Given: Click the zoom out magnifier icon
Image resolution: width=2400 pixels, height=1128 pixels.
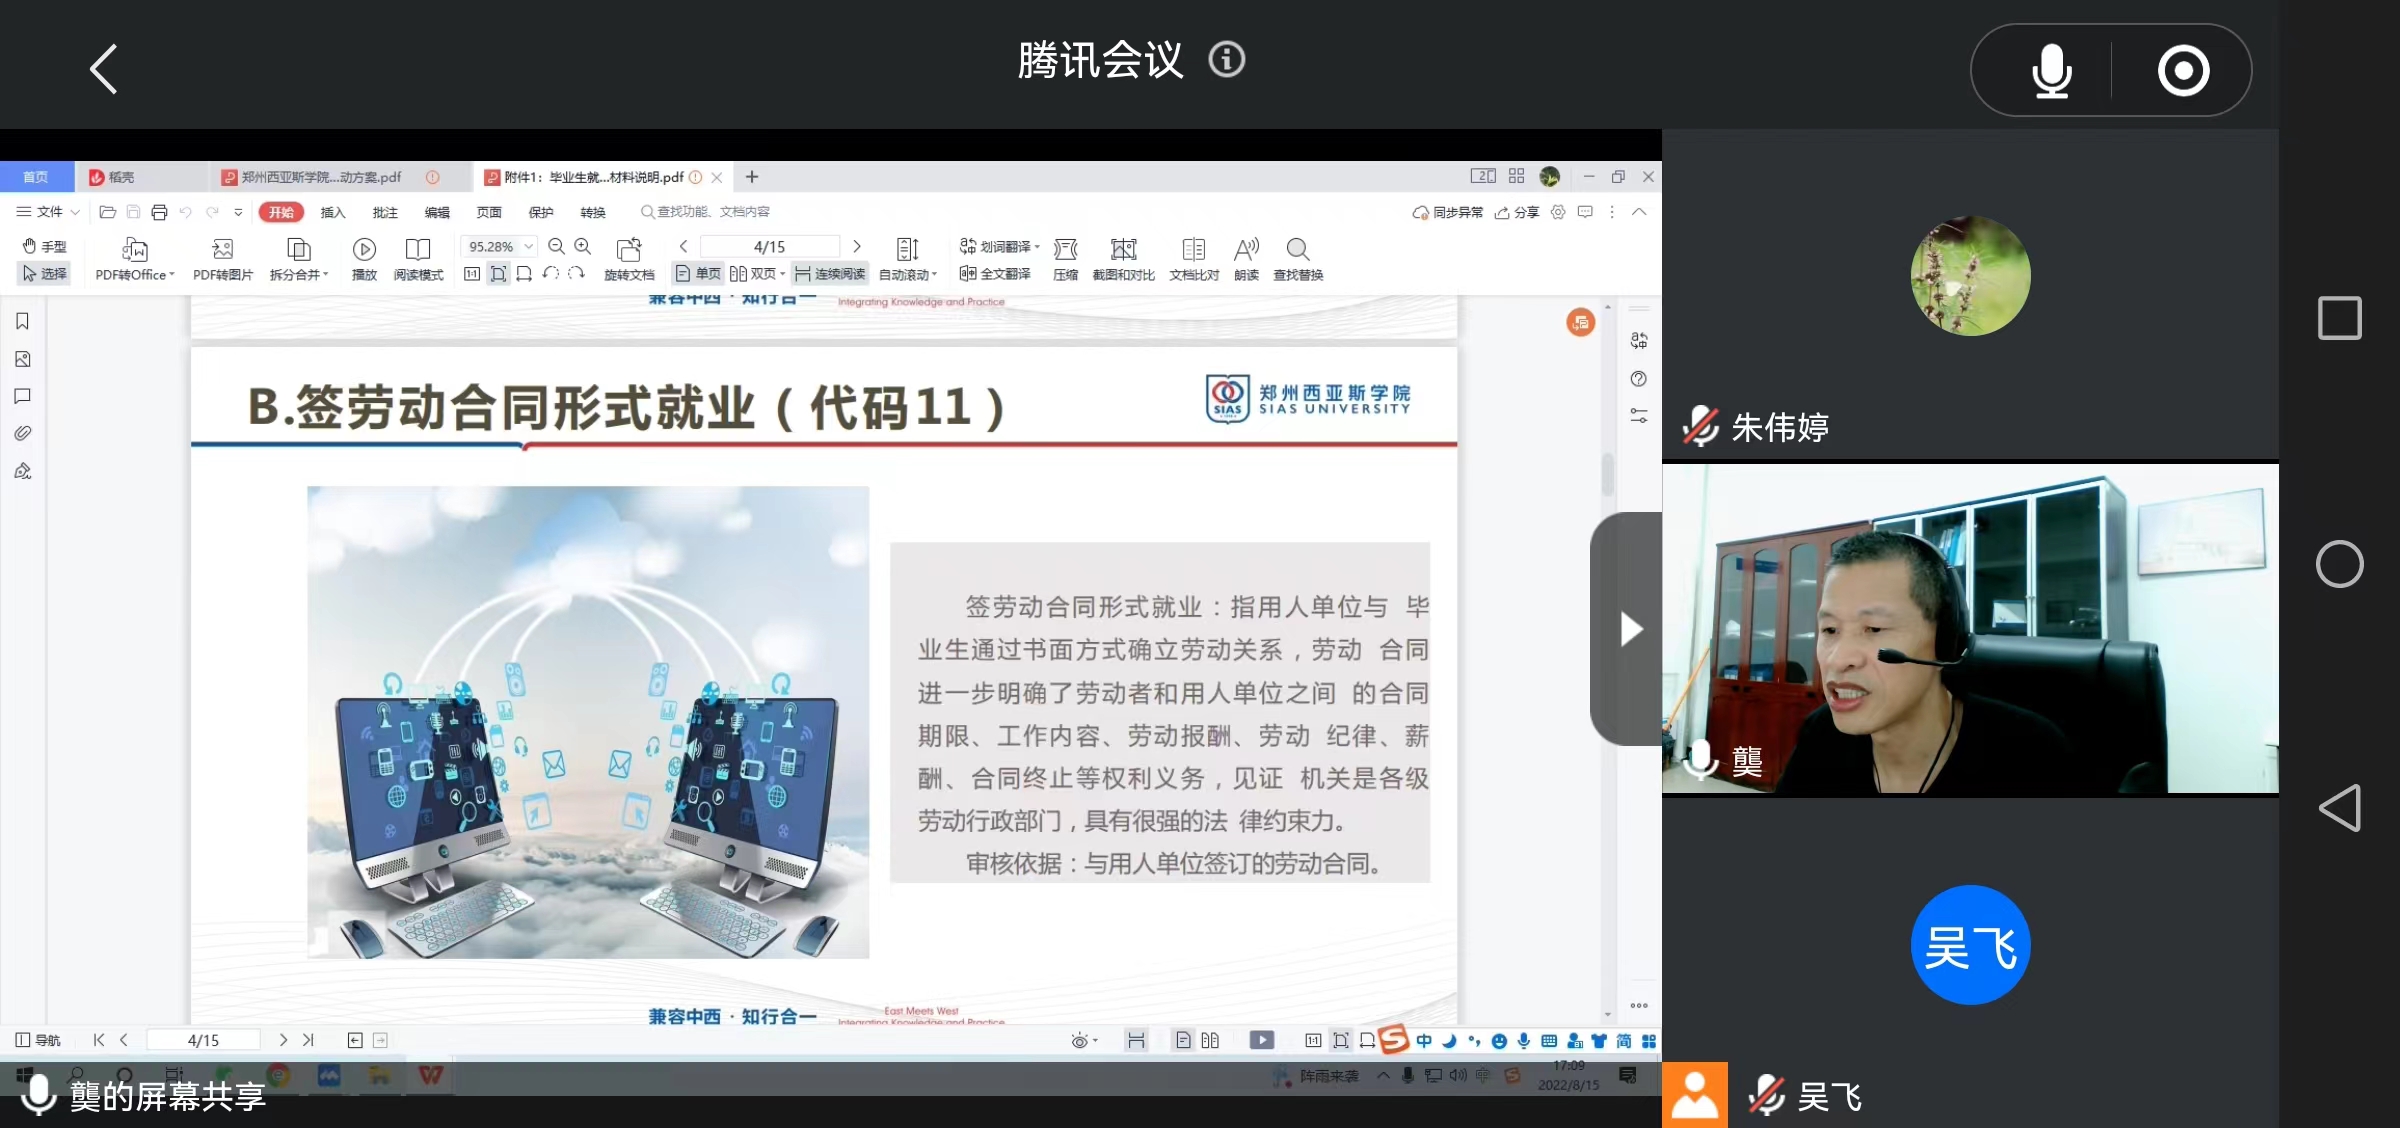Looking at the screenshot, I should click(x=556, y=246).
